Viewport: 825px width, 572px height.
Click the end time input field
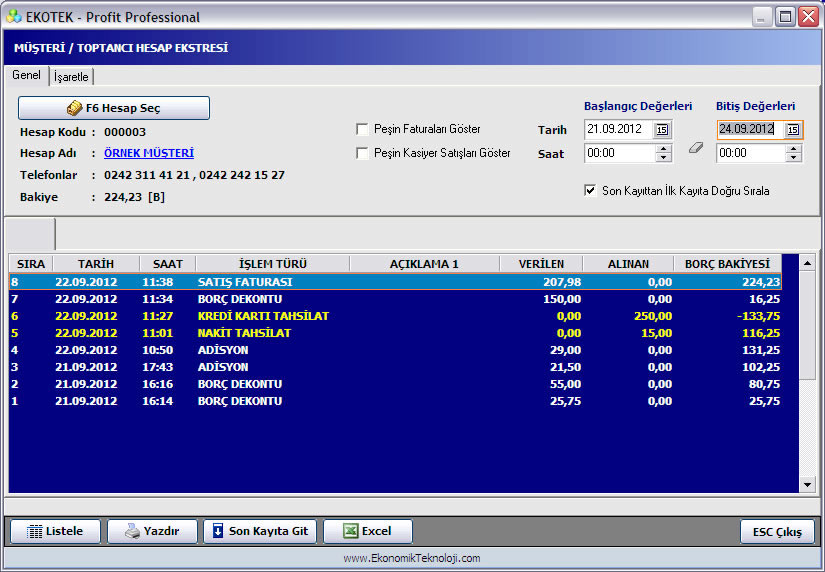(751, 153)
